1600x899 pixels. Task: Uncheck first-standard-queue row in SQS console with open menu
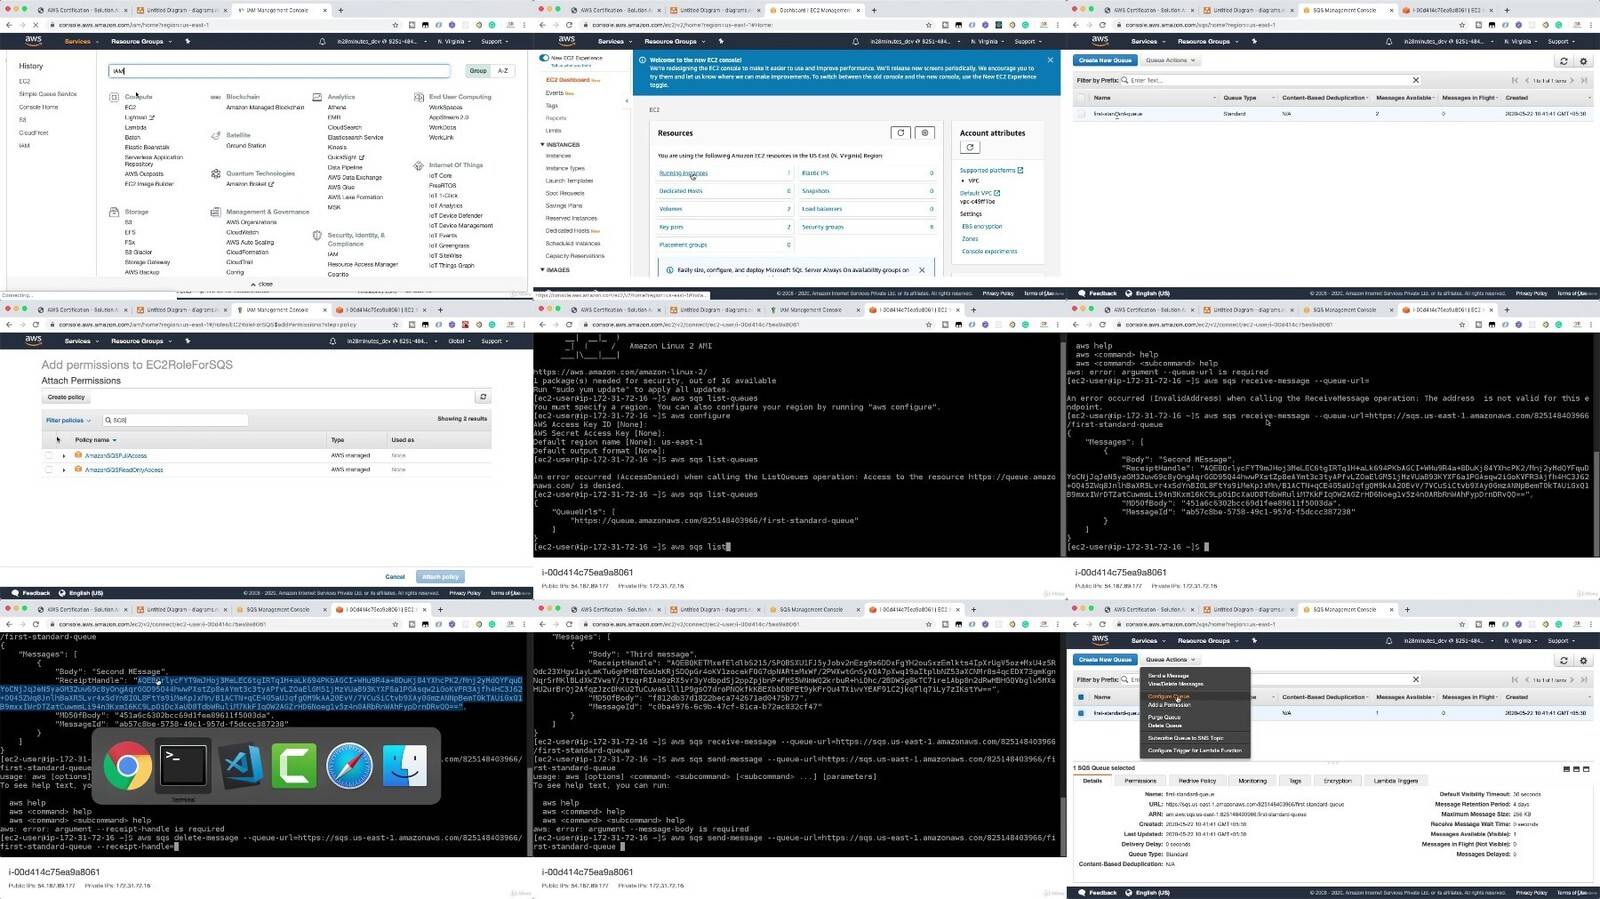[x=1081, y=713]
